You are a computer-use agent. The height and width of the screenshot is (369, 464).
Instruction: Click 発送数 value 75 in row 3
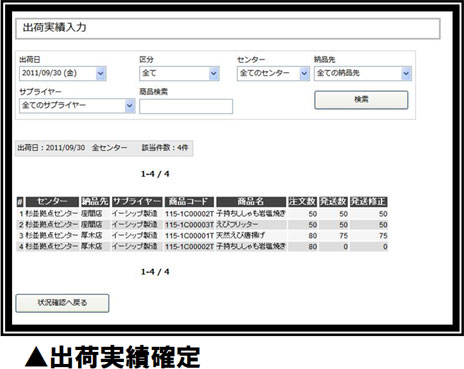(343, 236)
